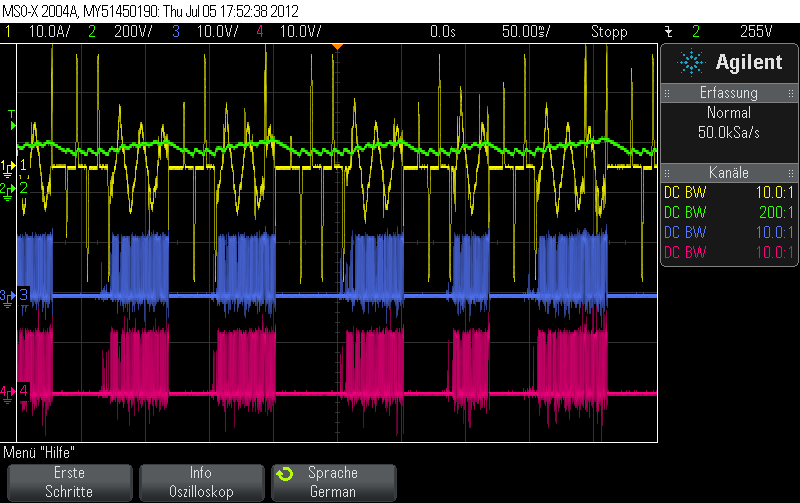Select the channel 2 ground marker
Viewport: 800px width, 503px height.
point(8,190)
